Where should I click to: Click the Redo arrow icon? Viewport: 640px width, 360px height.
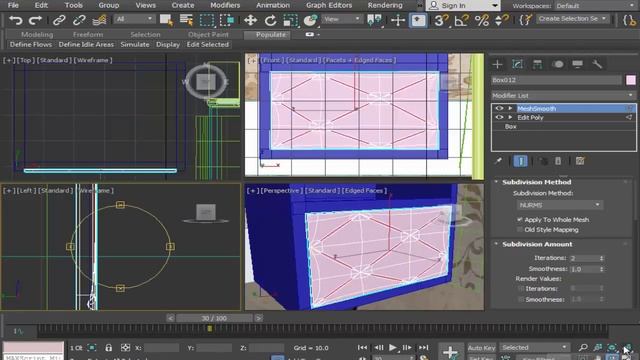(36, 20)
